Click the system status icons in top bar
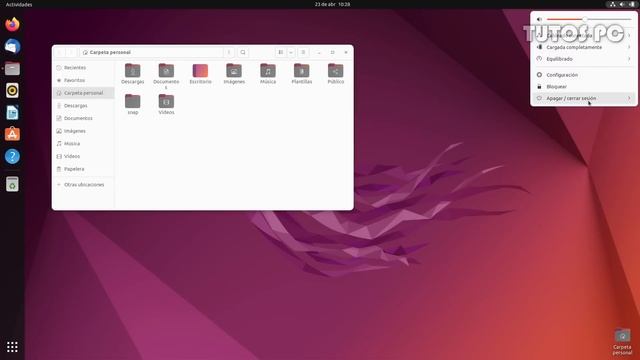Screen dimensions: 640x360 [622, 4]
